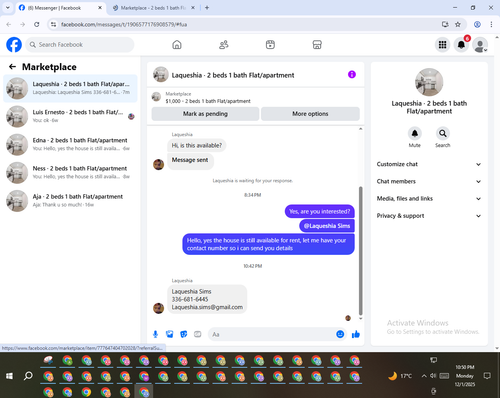
Task: Open the Reels video icon in top navigation
Action: click(x=270, y=45)
